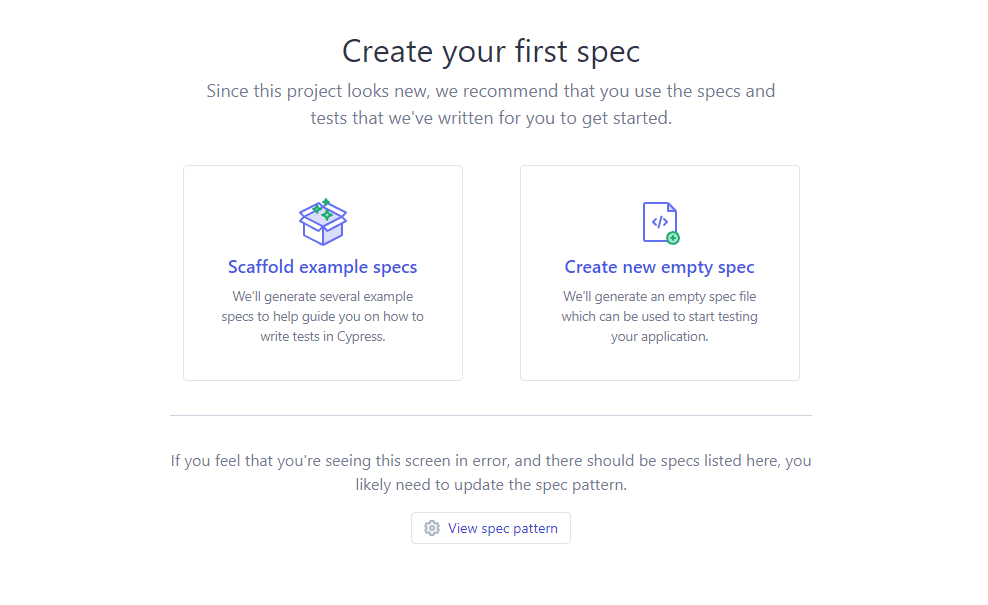Click the green plus badge on the file icon
Screen dimensions: 988x605
click(x=673, y=238)
